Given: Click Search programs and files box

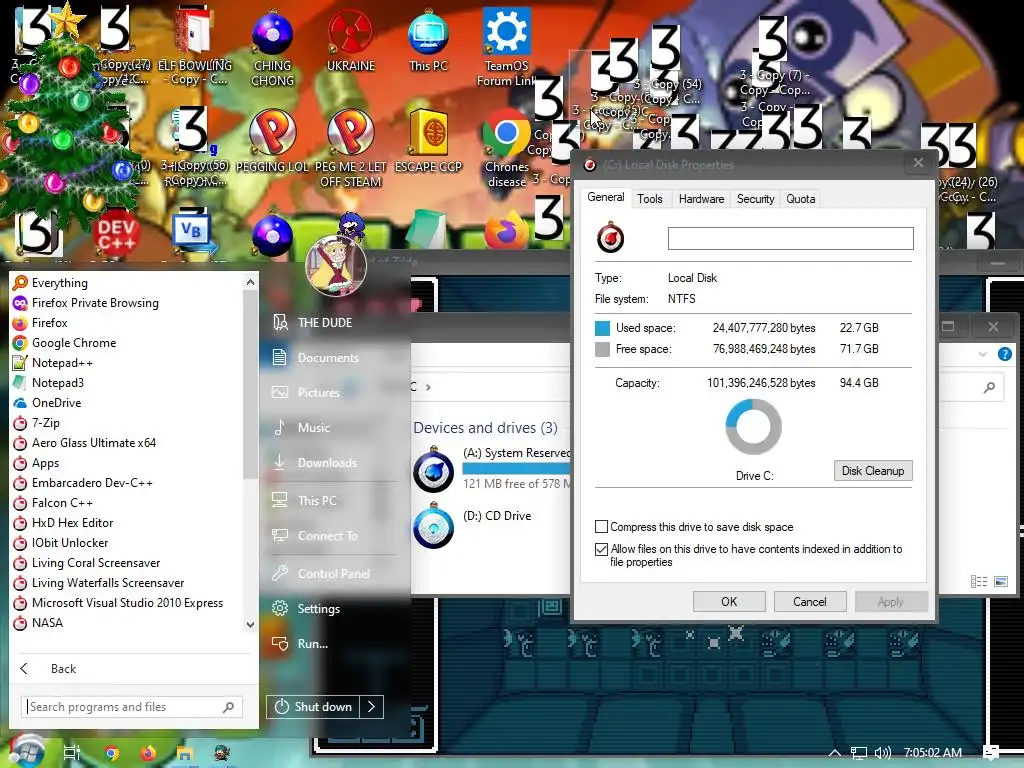Looking at the screenshot, I should click(x=132, y=707).
